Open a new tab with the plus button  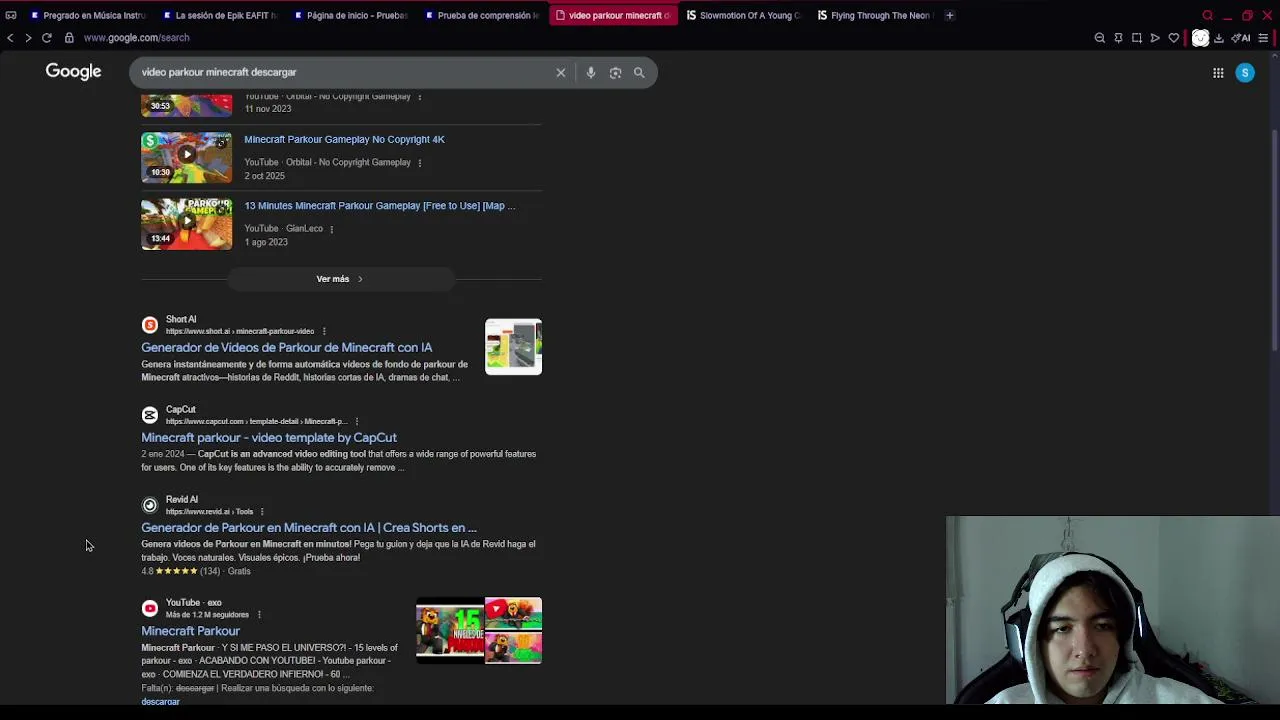pyautogui.click(x=950, y=15)
